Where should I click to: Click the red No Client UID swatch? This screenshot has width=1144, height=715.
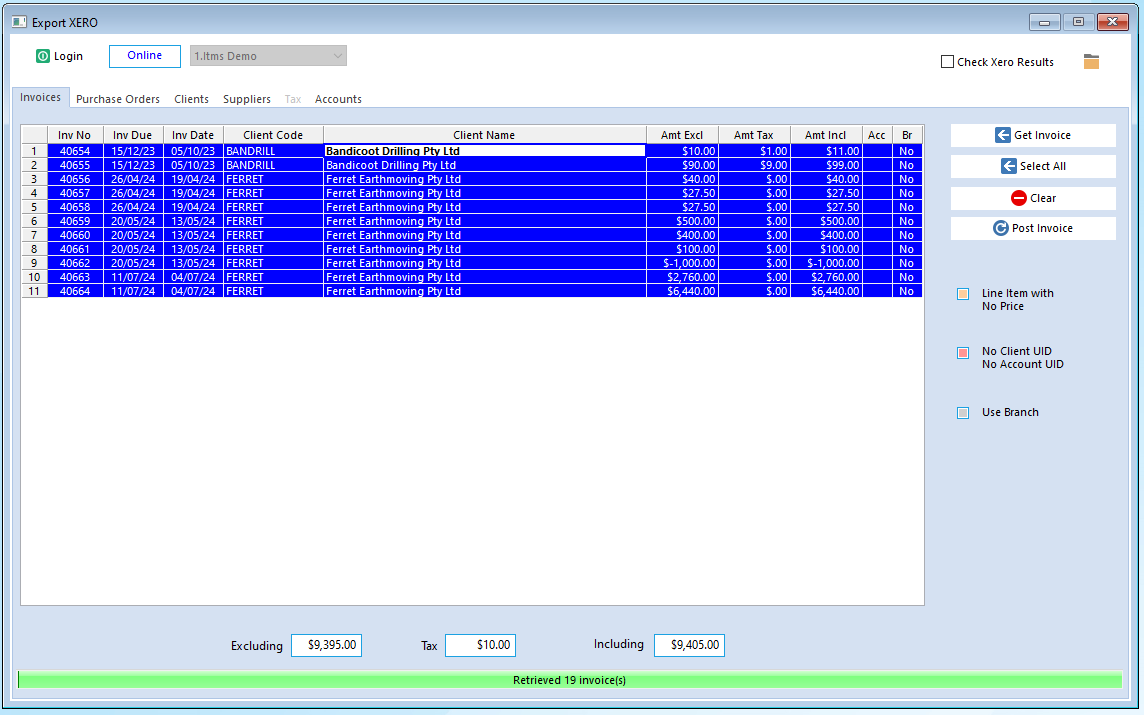point(963,353)
